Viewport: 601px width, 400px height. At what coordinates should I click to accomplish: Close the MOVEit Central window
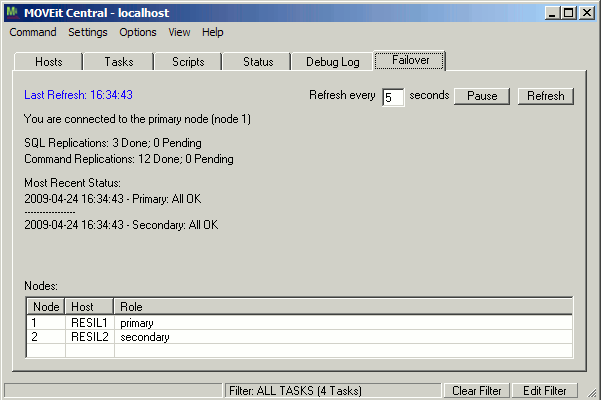[587, 13]
